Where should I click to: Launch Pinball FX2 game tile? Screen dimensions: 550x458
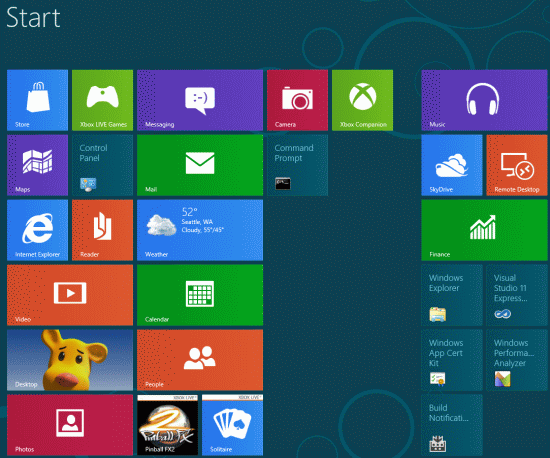(x=167, y=425)
